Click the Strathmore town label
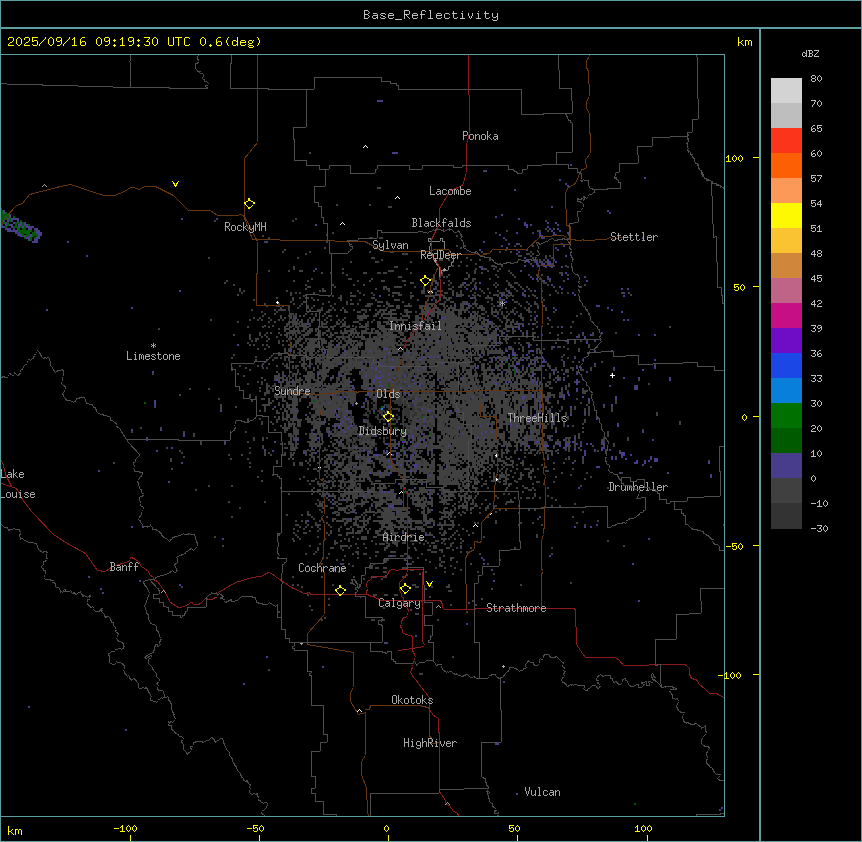Screen dimensions: 862x842 pyautogui.click(x=516, y=609)
